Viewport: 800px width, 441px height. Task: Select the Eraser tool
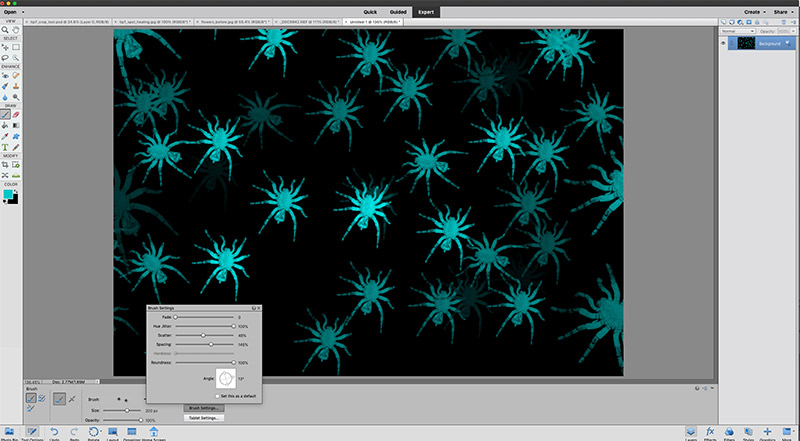point(16,114)
